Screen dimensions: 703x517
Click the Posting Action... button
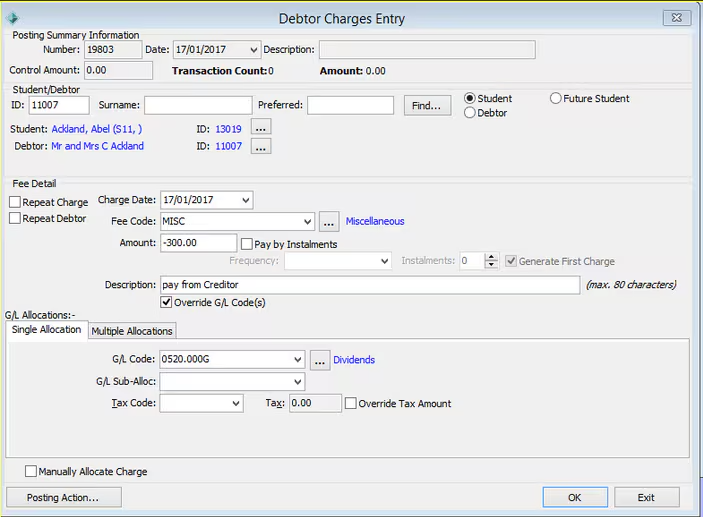(x=64, y=497)
